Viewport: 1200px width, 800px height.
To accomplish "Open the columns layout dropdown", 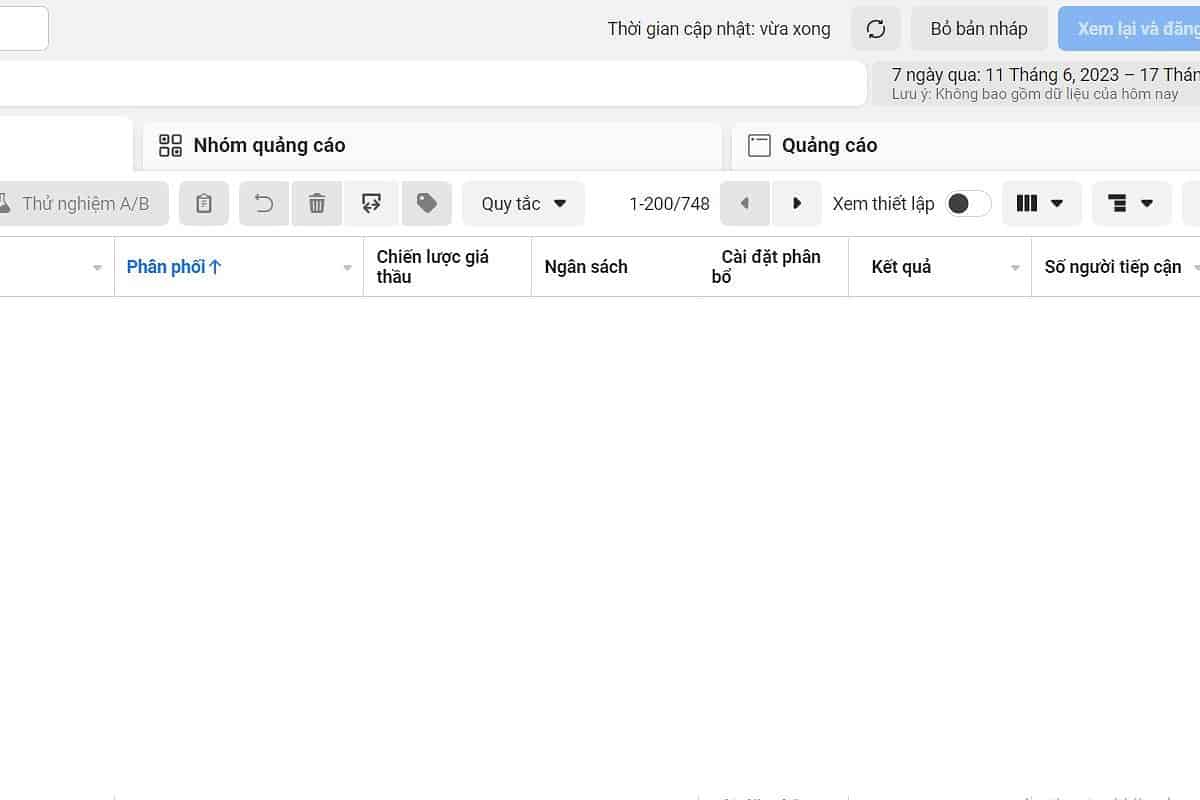I will (x=1040, y=204).
